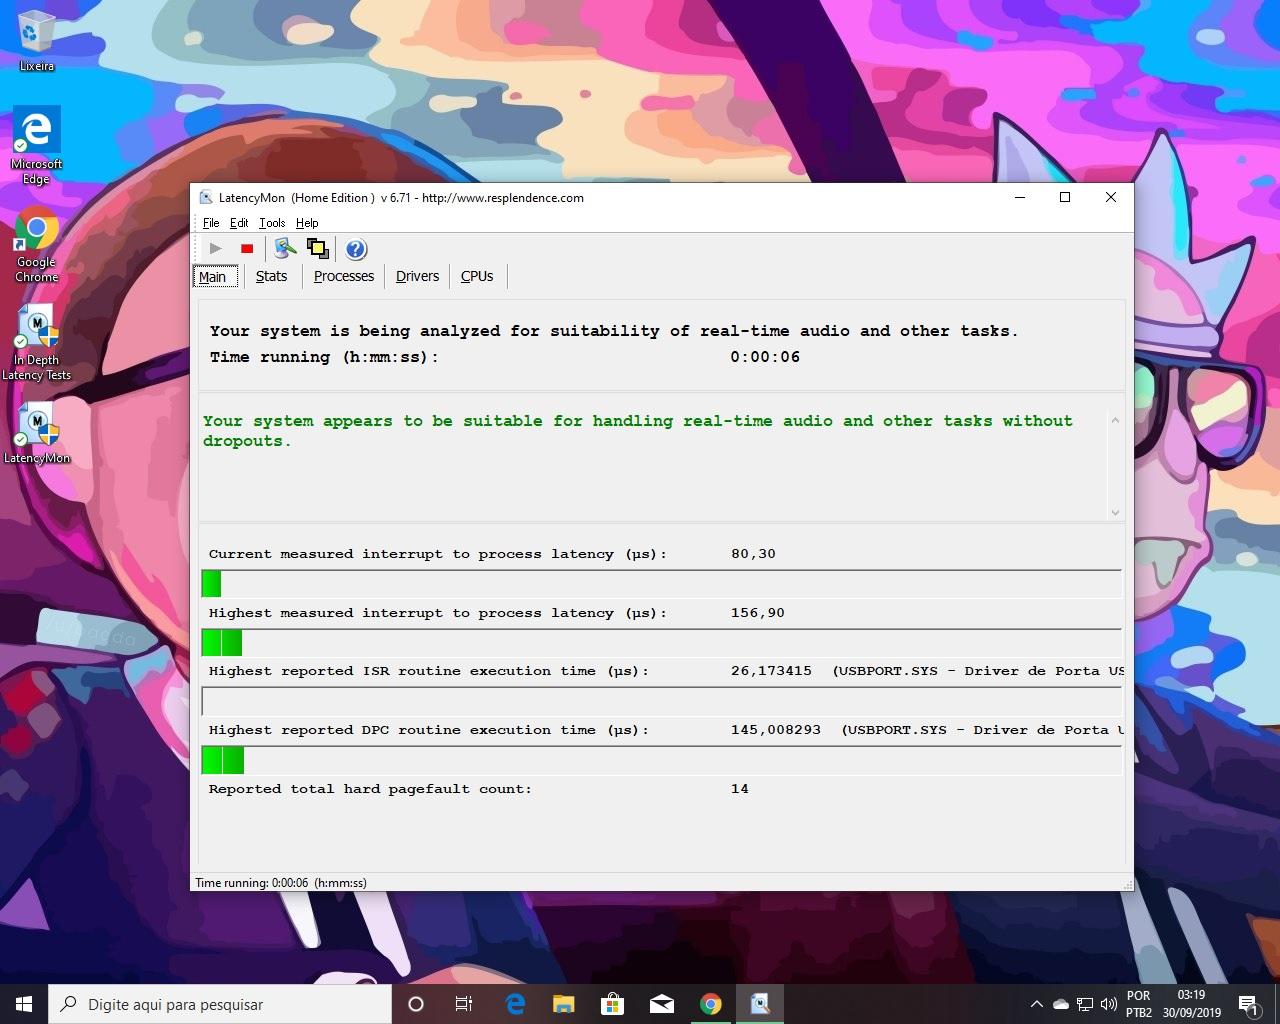The height and width of the screenshot is (1024, 1280).
Task: Start the latency monitor with the play icon
Action: pyautogui.click(x=215, y=248)
